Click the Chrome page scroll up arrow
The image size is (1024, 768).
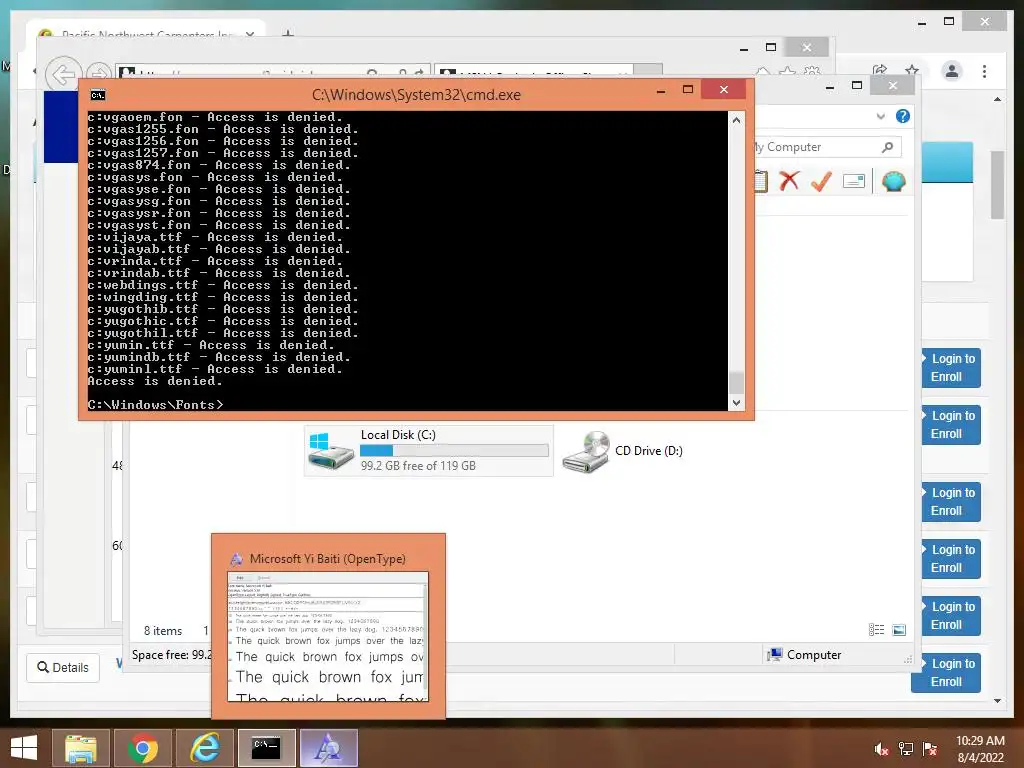tap(997, 99)
